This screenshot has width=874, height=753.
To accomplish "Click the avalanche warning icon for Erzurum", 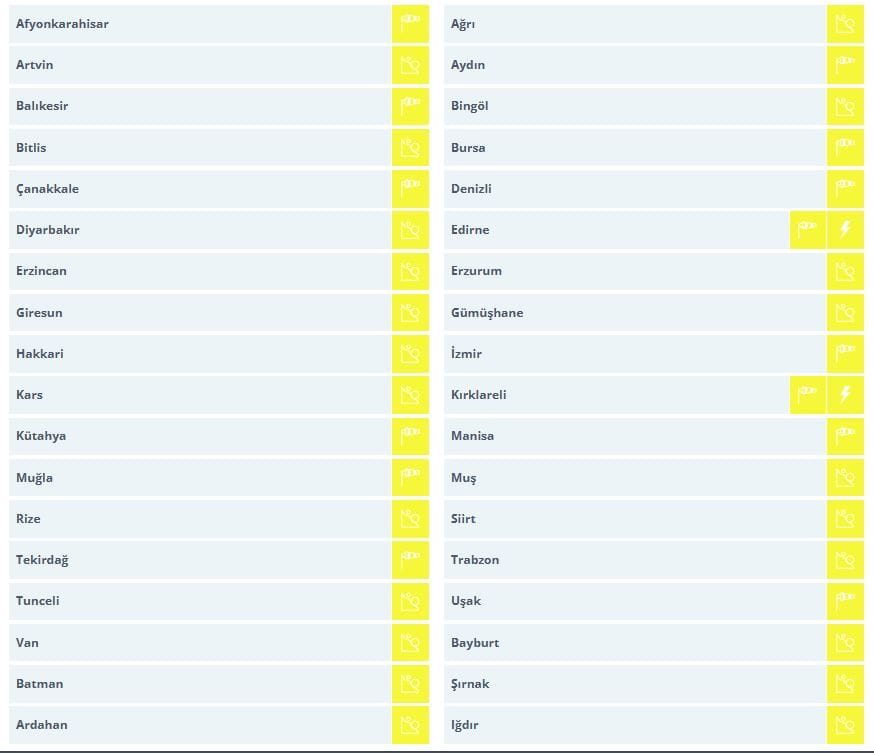I will pyautogui.click(x=845, y=271).
